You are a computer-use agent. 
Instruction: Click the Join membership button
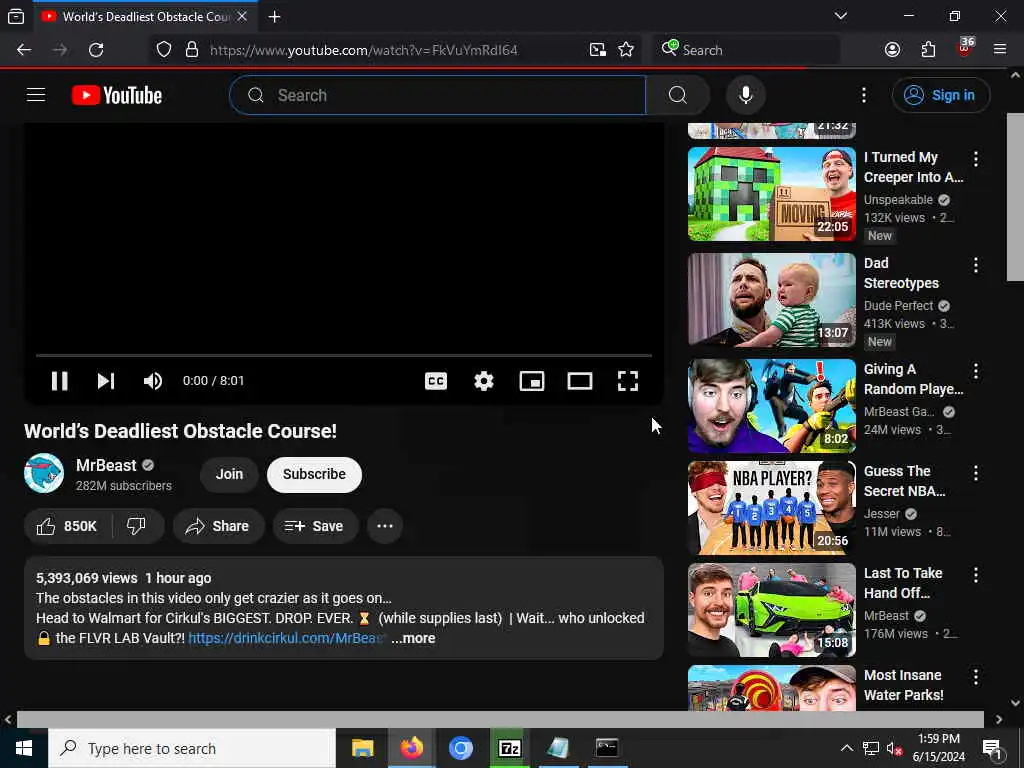click(229, 474)
